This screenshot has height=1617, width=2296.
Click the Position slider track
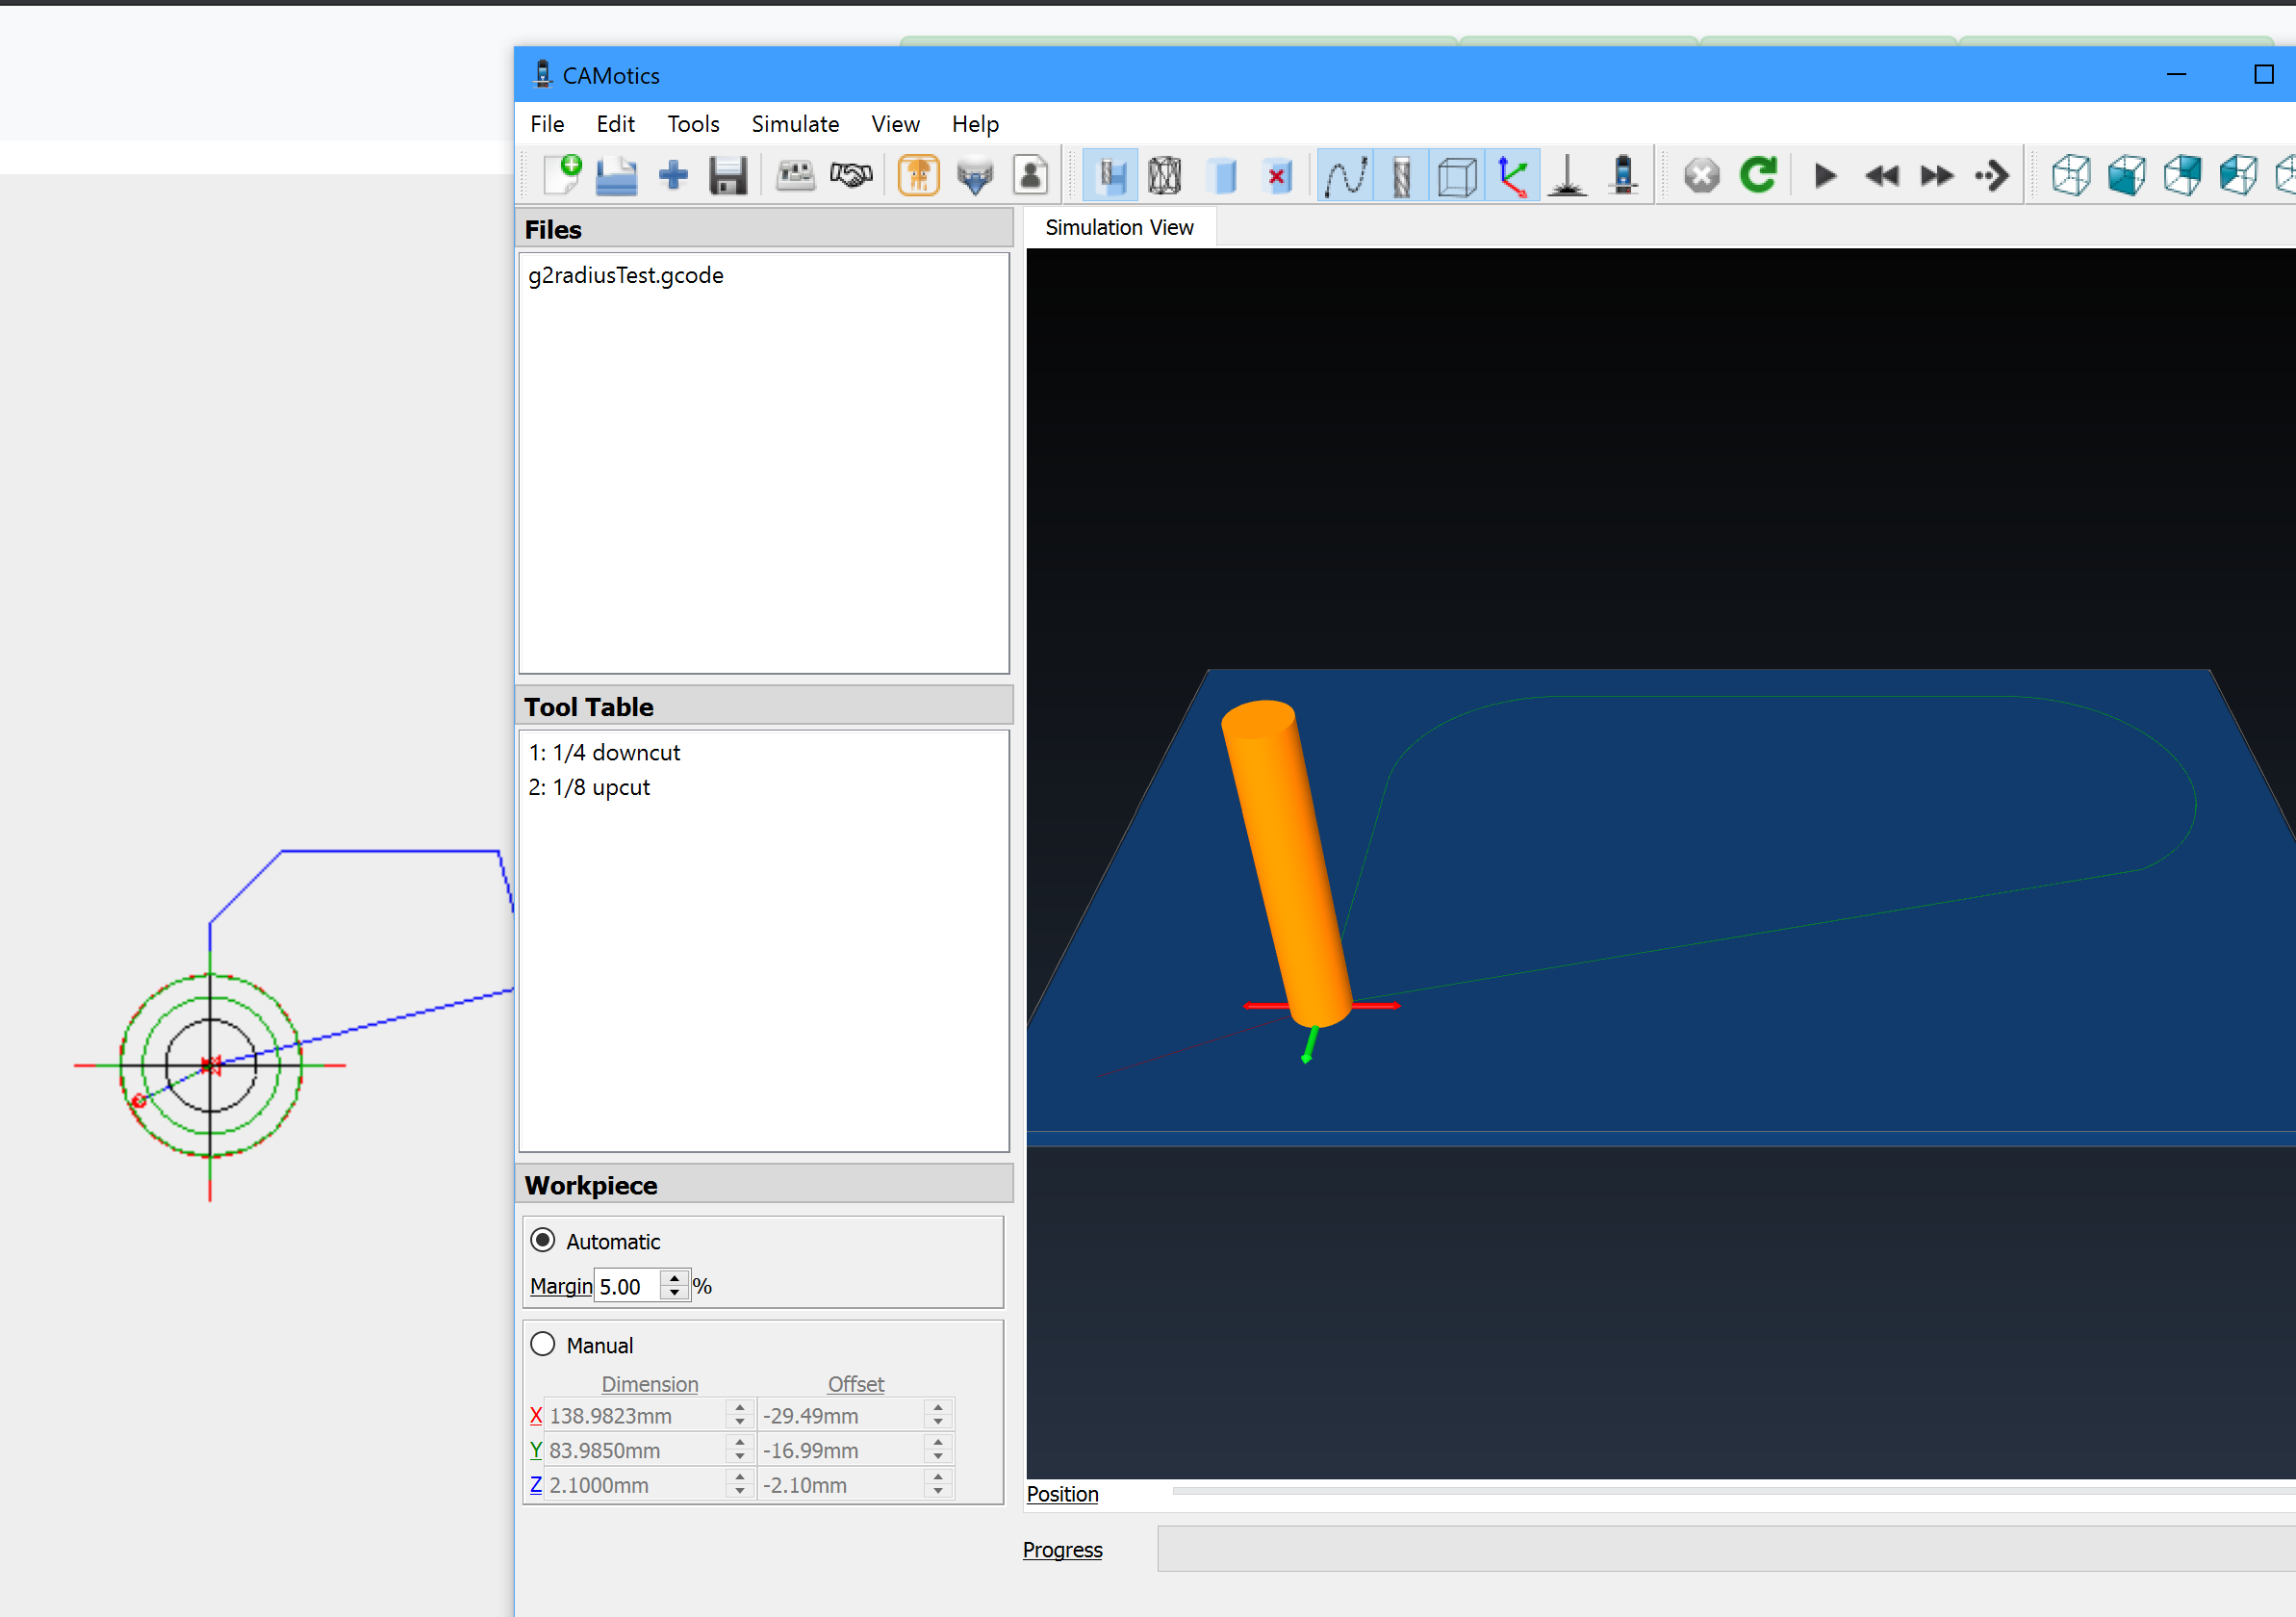tap(1700, 1491)
